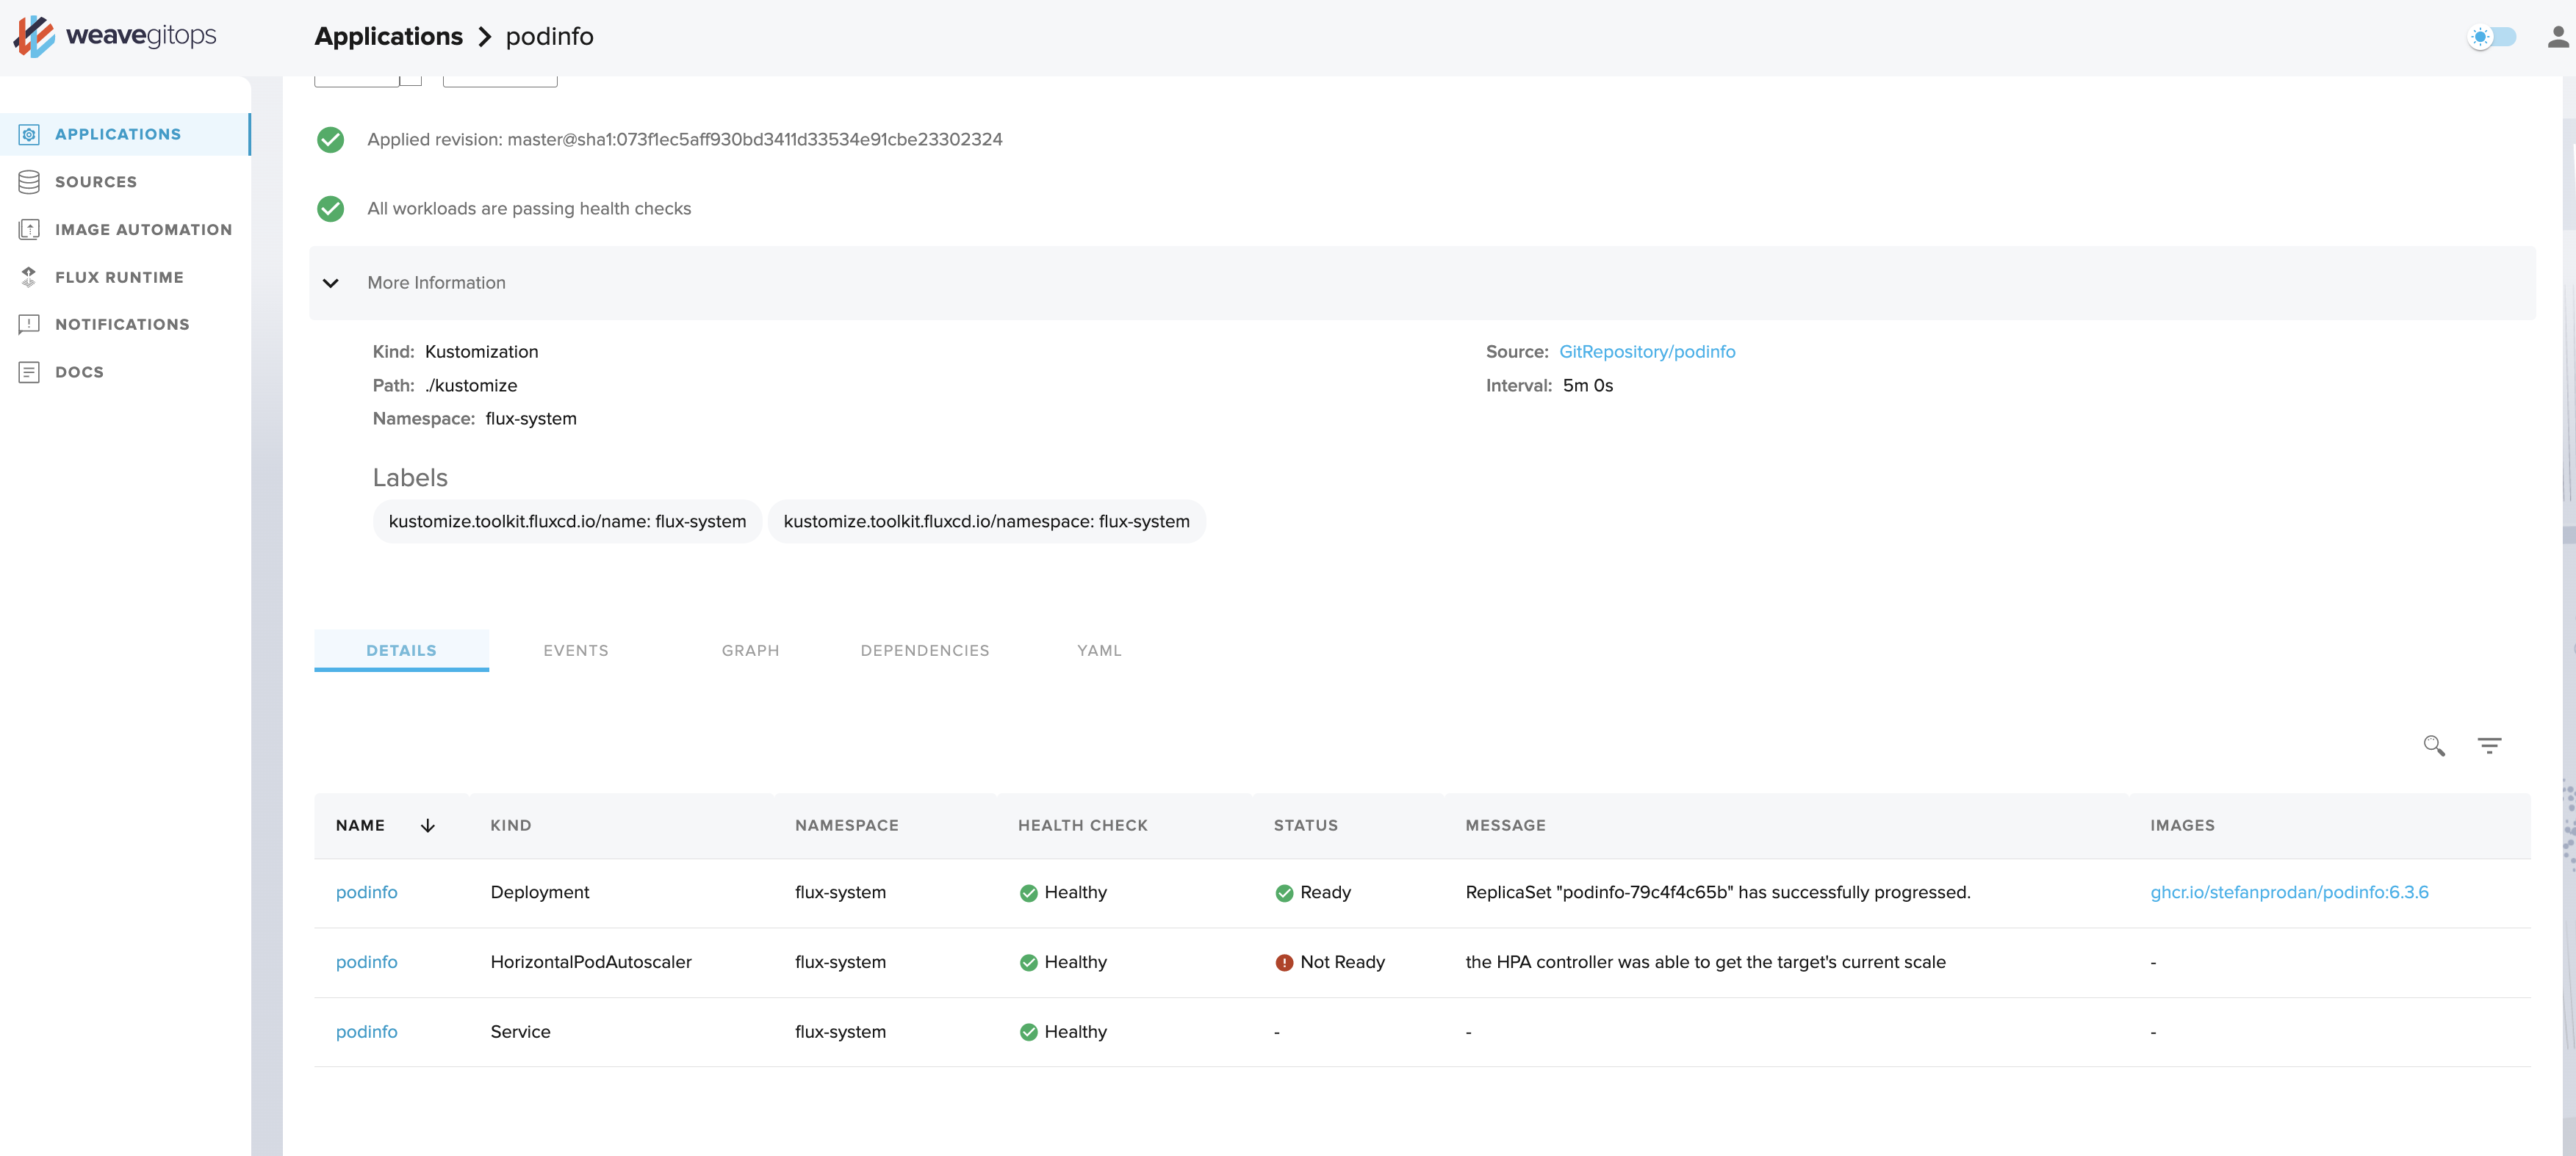
Task: Open Sources database icon in sidebar
Action: pos(29,182)
